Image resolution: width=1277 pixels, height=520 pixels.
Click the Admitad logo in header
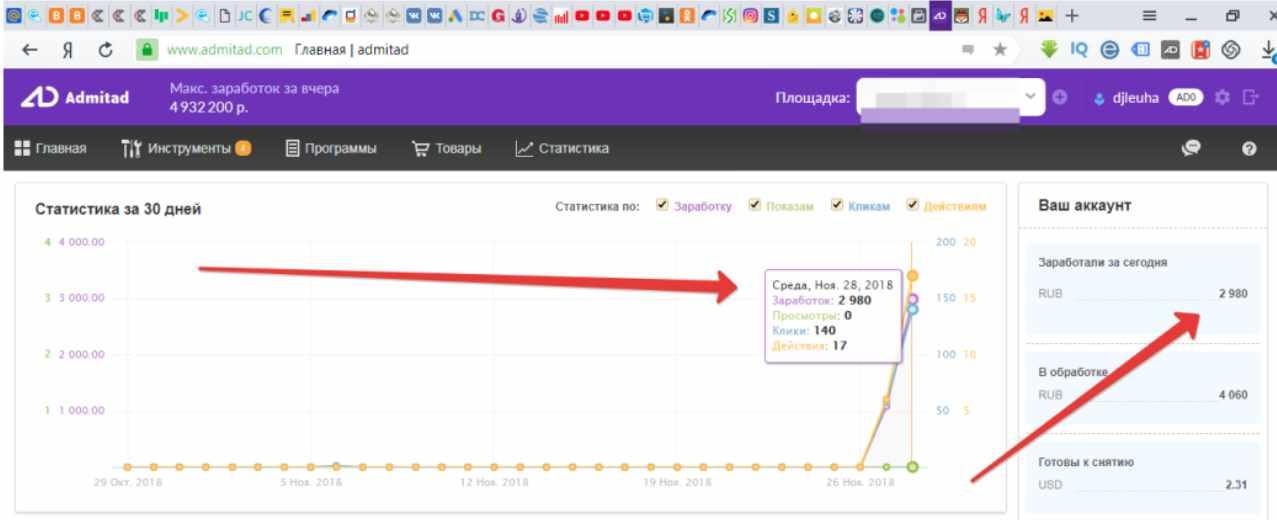(x=75, y=99)
